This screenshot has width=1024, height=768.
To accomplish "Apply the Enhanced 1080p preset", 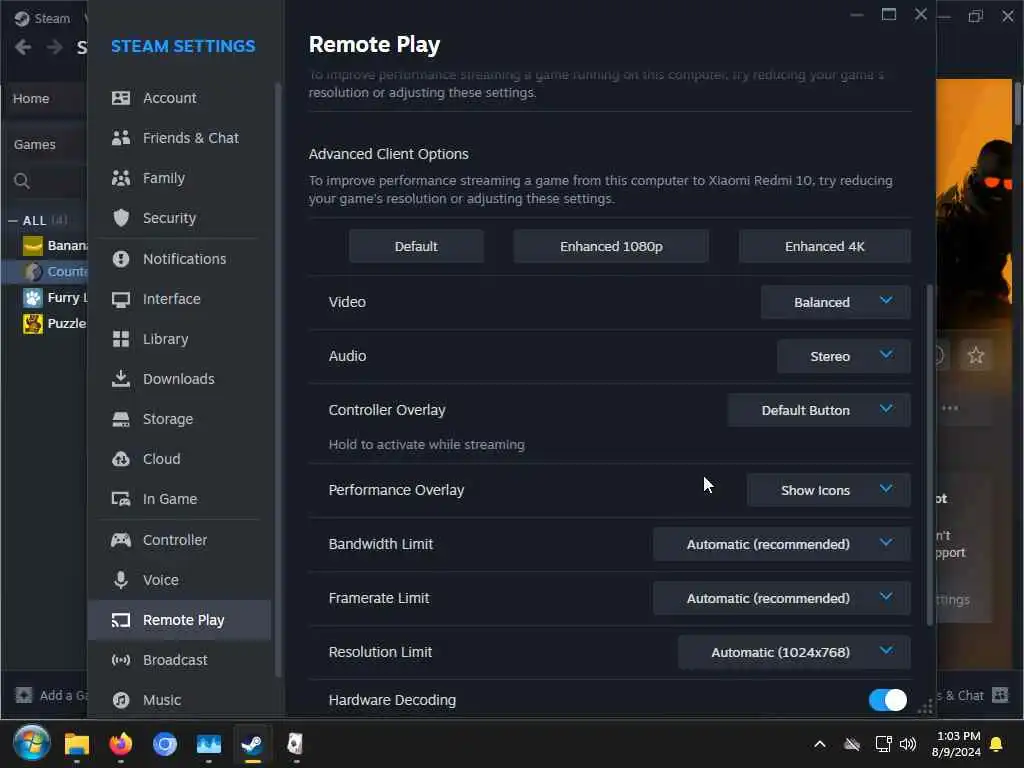I will tap(611, 246).
